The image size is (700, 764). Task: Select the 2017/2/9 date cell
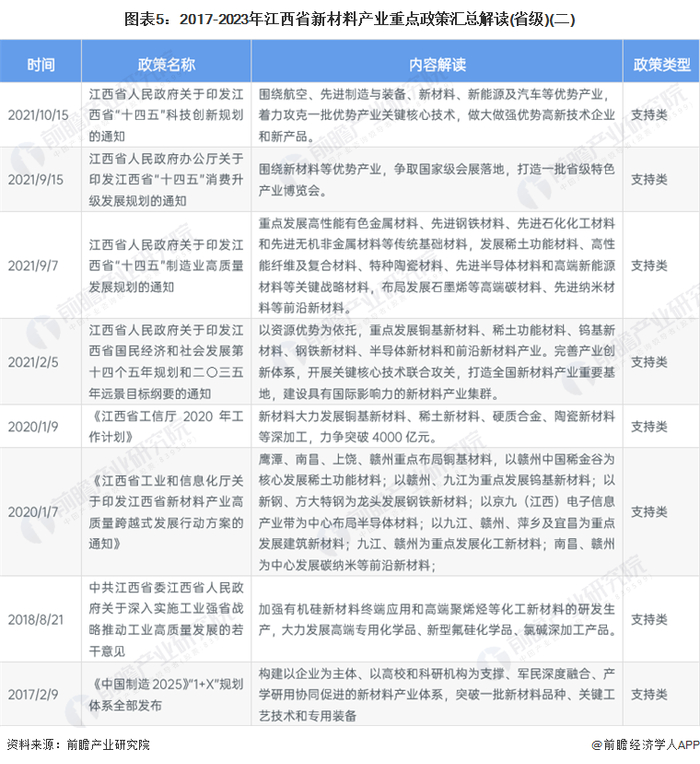click(33, 694)
